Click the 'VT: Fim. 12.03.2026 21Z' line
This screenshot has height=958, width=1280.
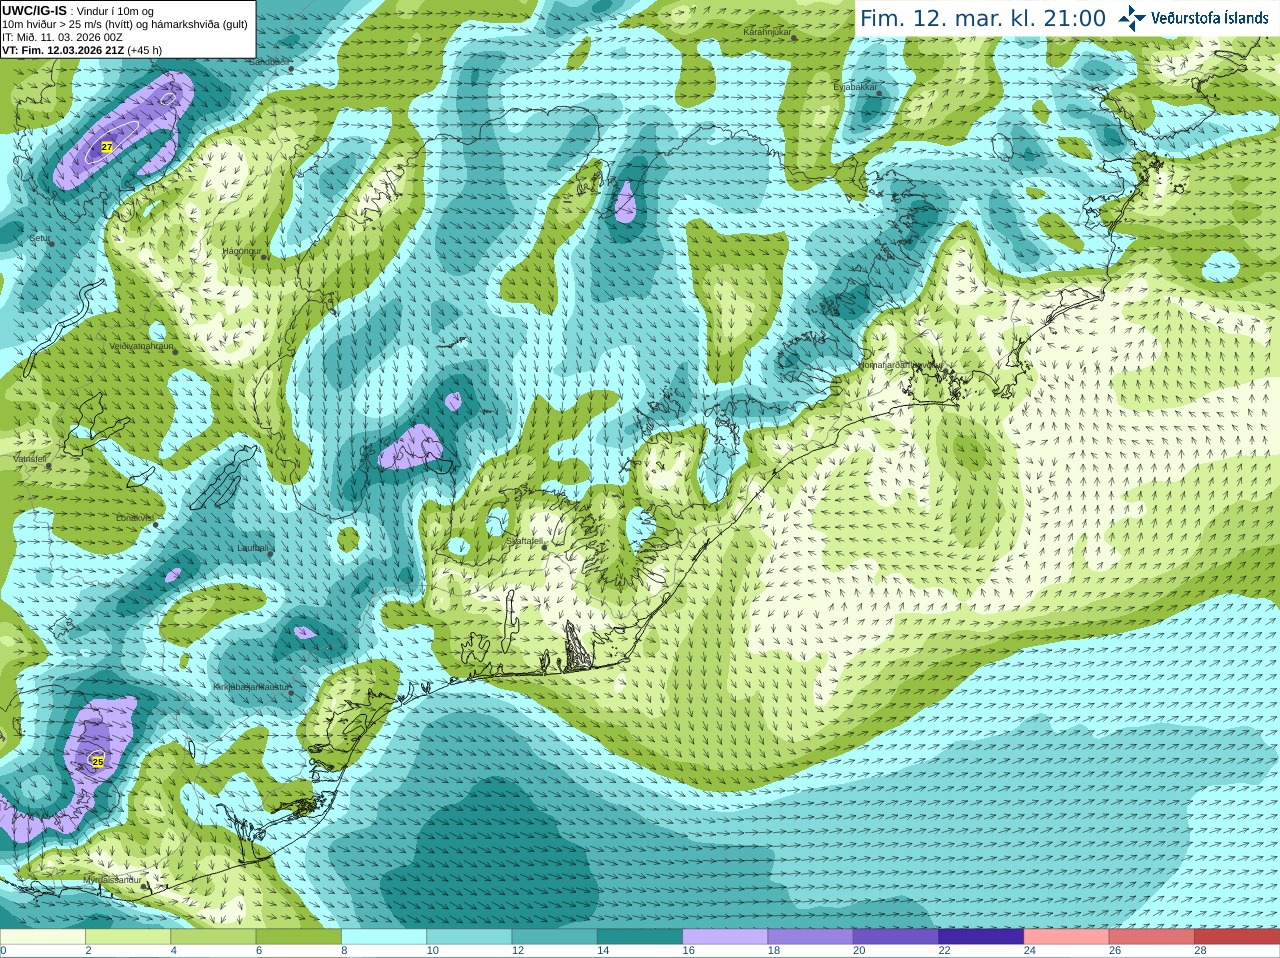pos(63,50)
